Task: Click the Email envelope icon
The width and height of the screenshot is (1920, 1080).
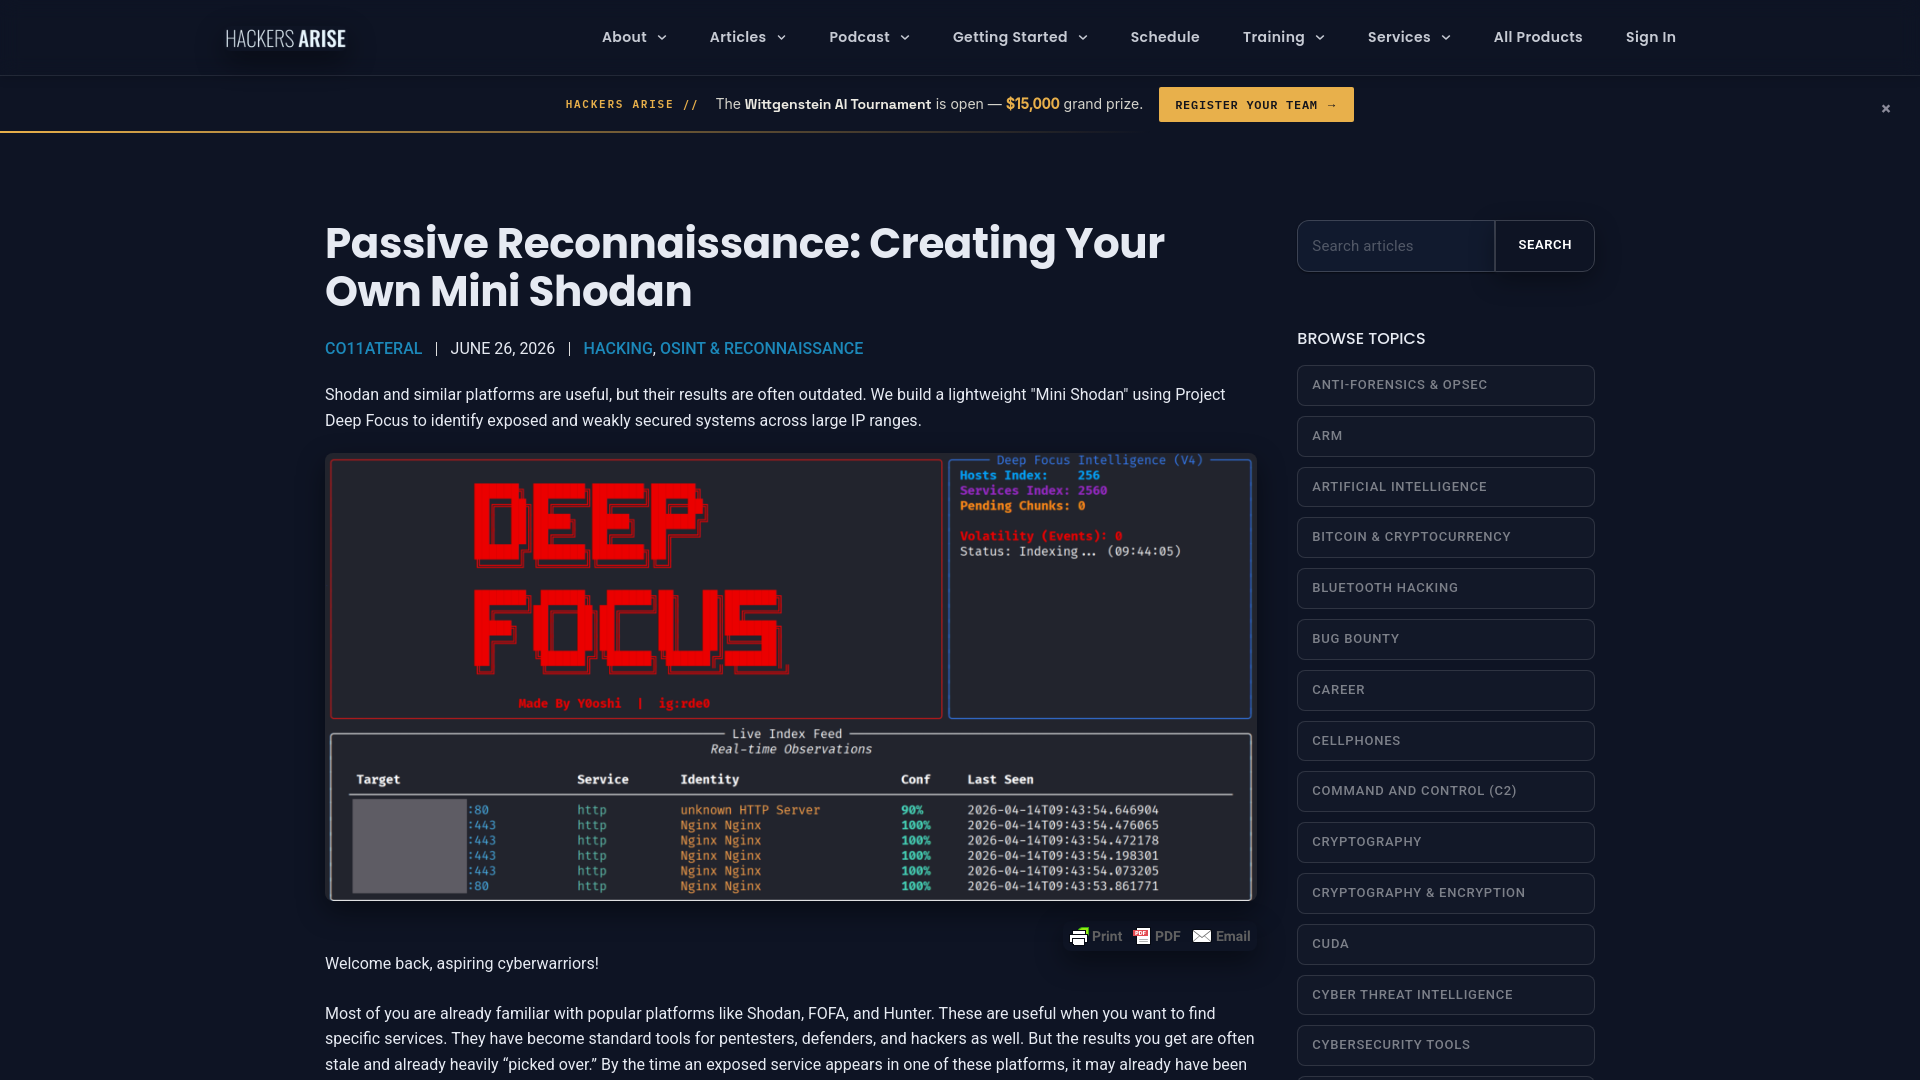Action: [x=1202, y=937]
